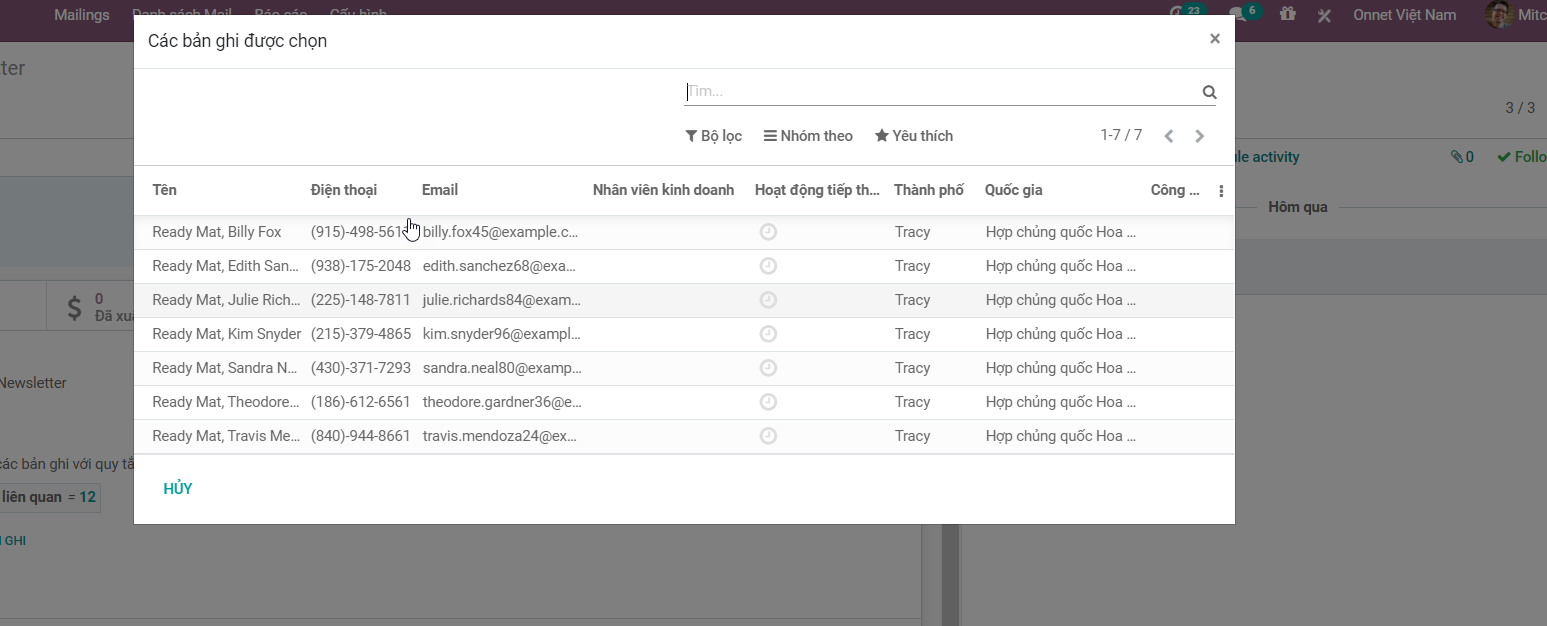This screenshot has height=626, width=1547.
Task: Open the conversations icon with badge 6
Action: click(x=1239, y=15)
